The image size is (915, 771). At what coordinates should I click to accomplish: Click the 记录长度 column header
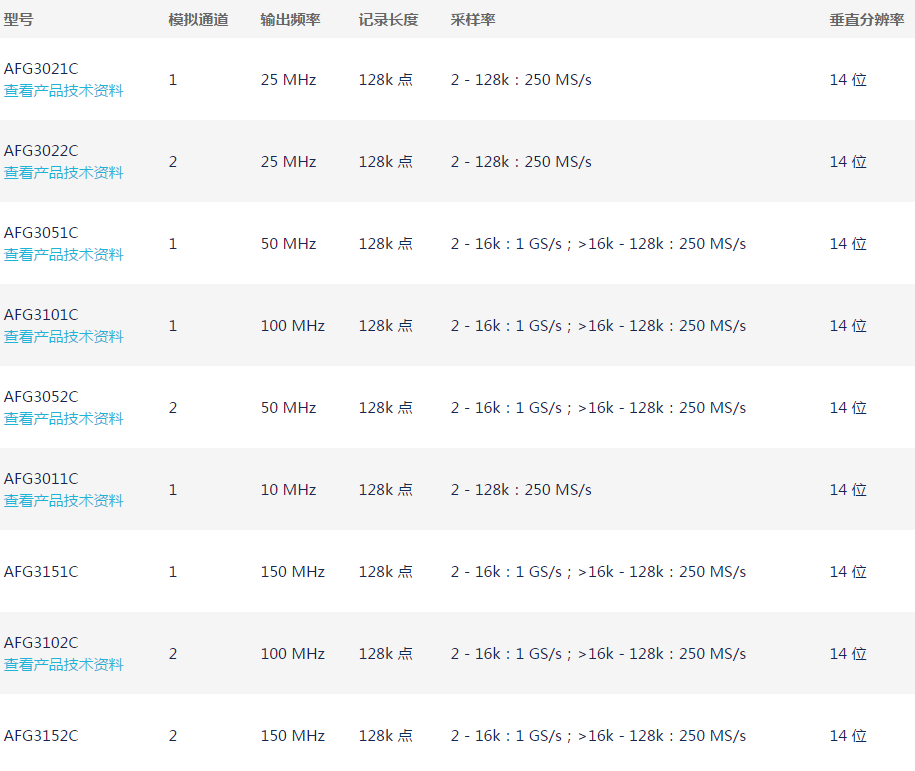(388, 20)
